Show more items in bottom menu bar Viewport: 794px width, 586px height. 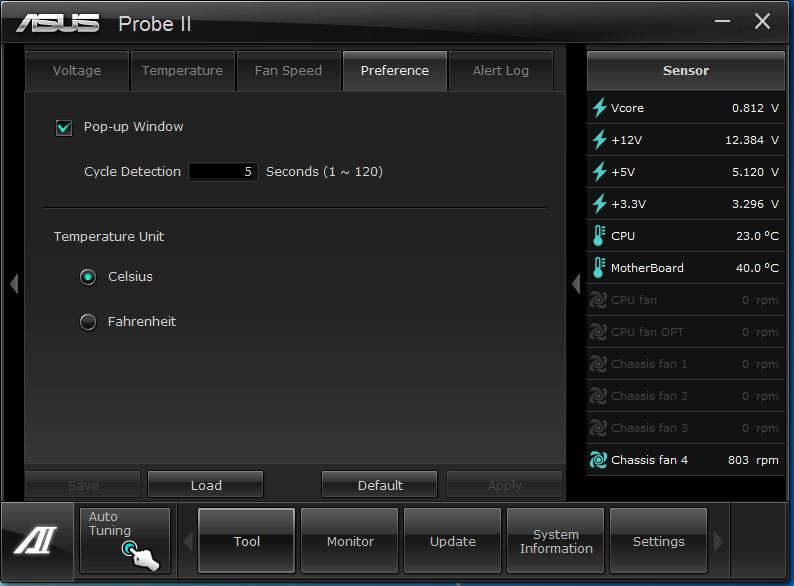718,541
